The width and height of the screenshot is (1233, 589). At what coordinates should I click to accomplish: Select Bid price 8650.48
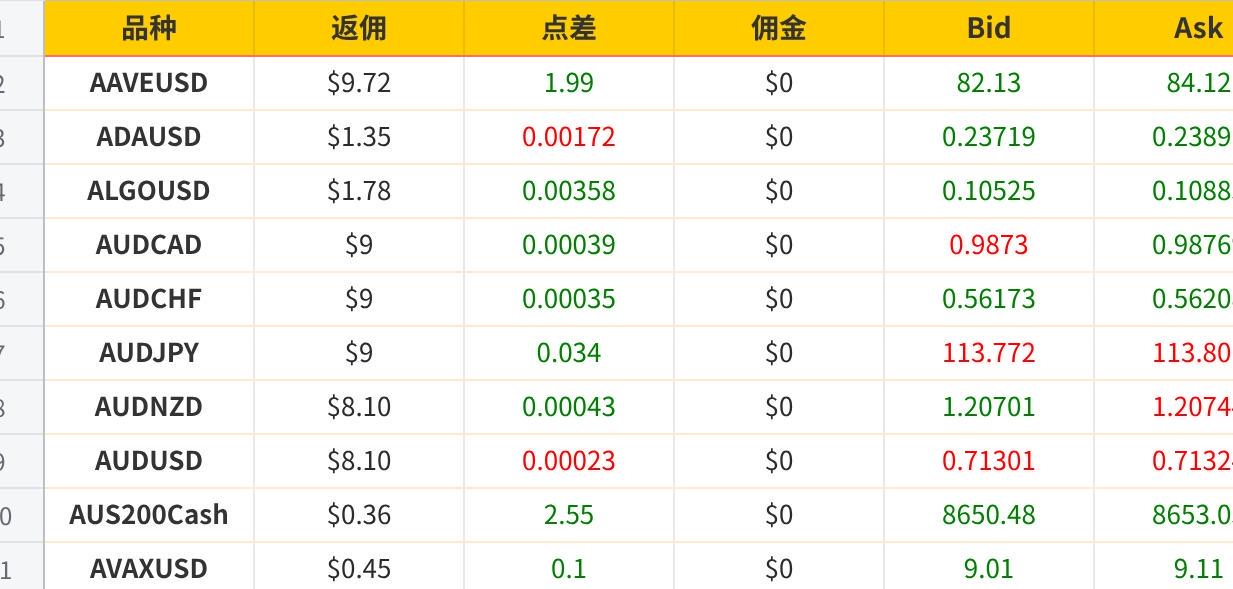click(989, 515)
